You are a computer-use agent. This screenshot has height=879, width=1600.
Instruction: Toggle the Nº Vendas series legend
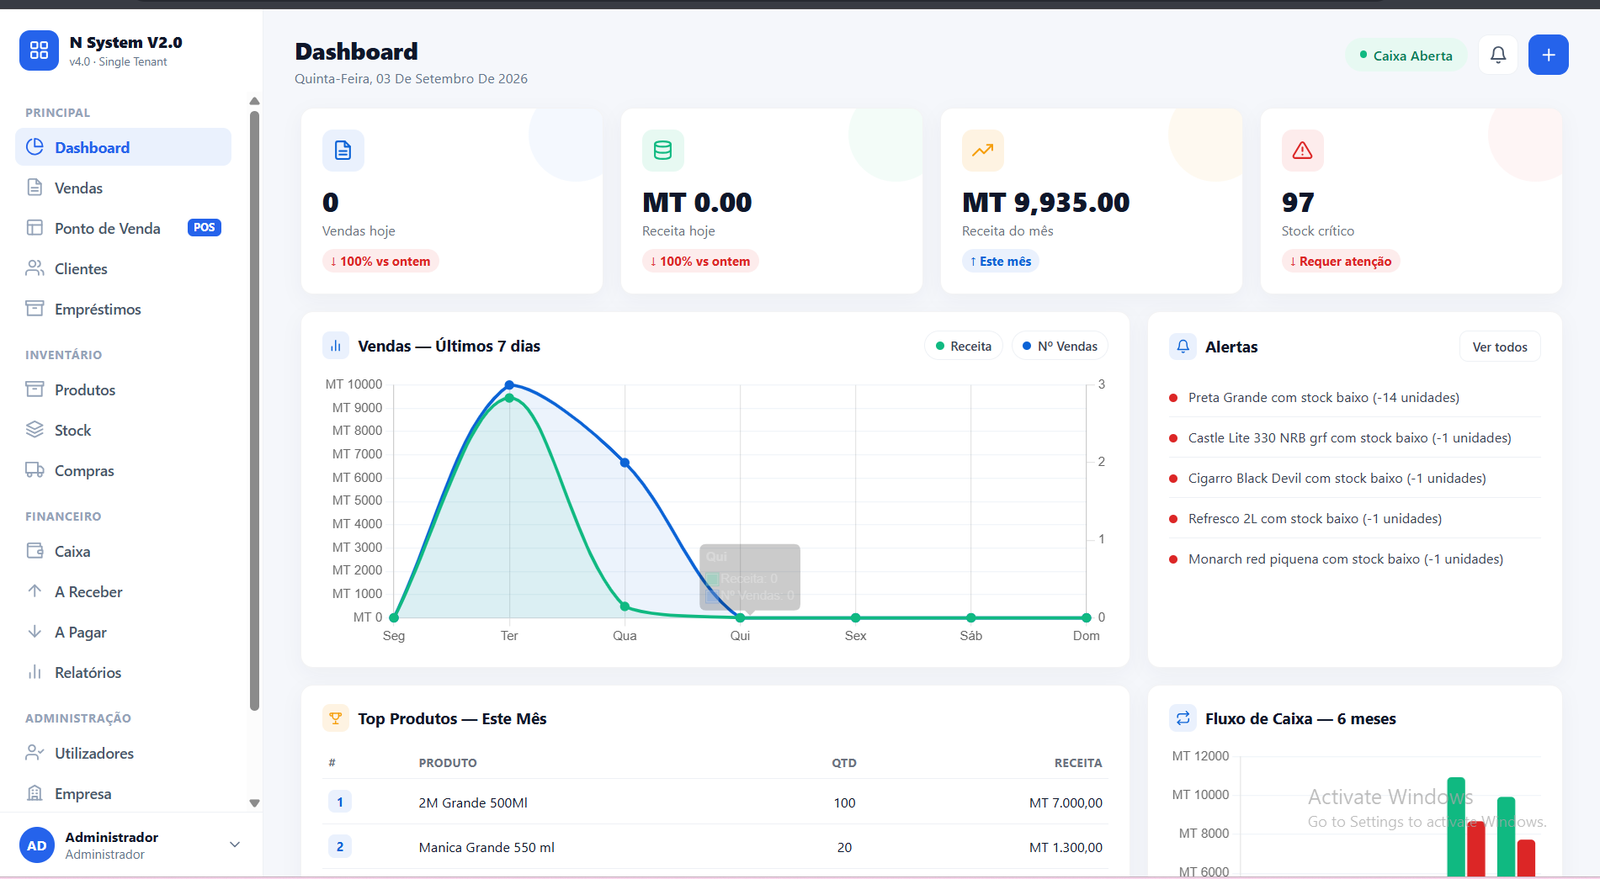click(x=1060, y=346)
